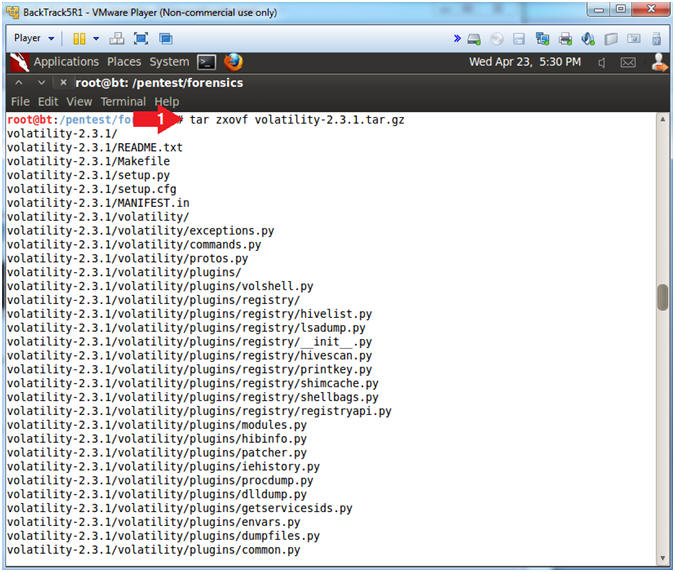This screenshot has width=675, height=572.
Task: Click the terminal scrollbar down arrow
Action: [663, 558]
